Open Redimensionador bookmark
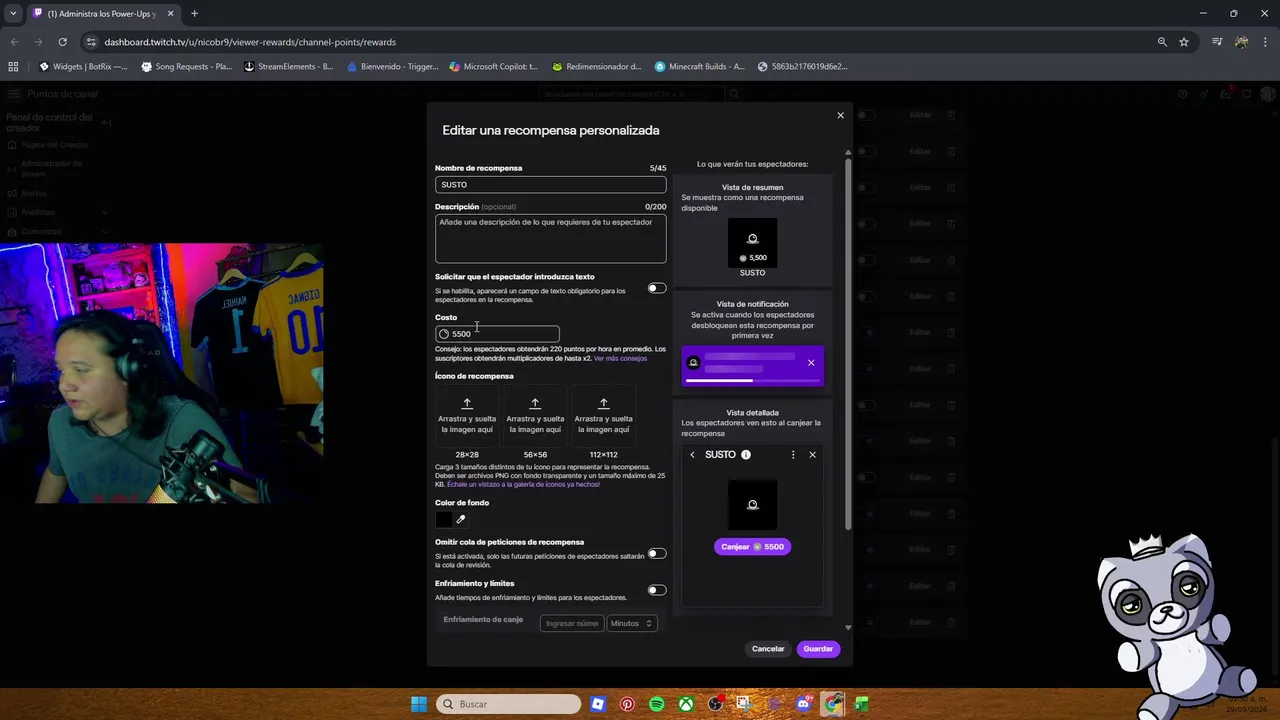Viewport: 1280px width, 720px height. point(597,67)
